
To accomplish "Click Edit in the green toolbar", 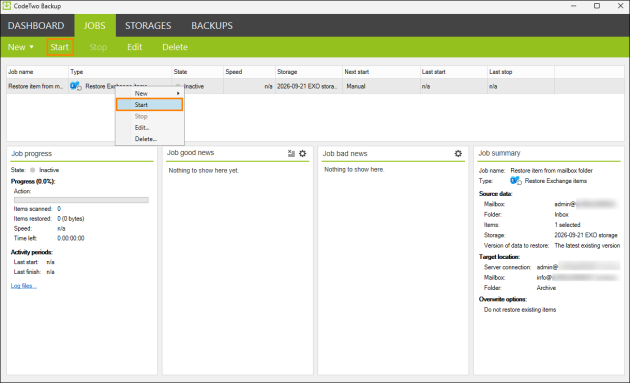I will click(x=135, y=47).
